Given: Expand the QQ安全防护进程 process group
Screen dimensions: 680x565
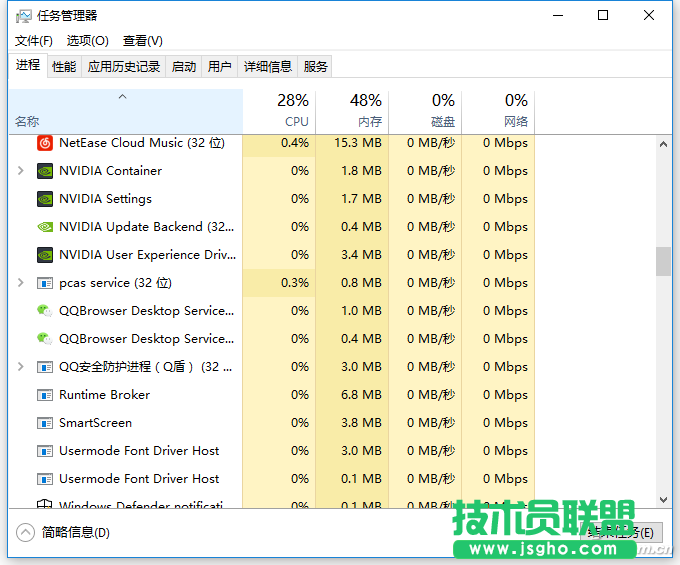Looking at the screenshot, I should 20,367.
